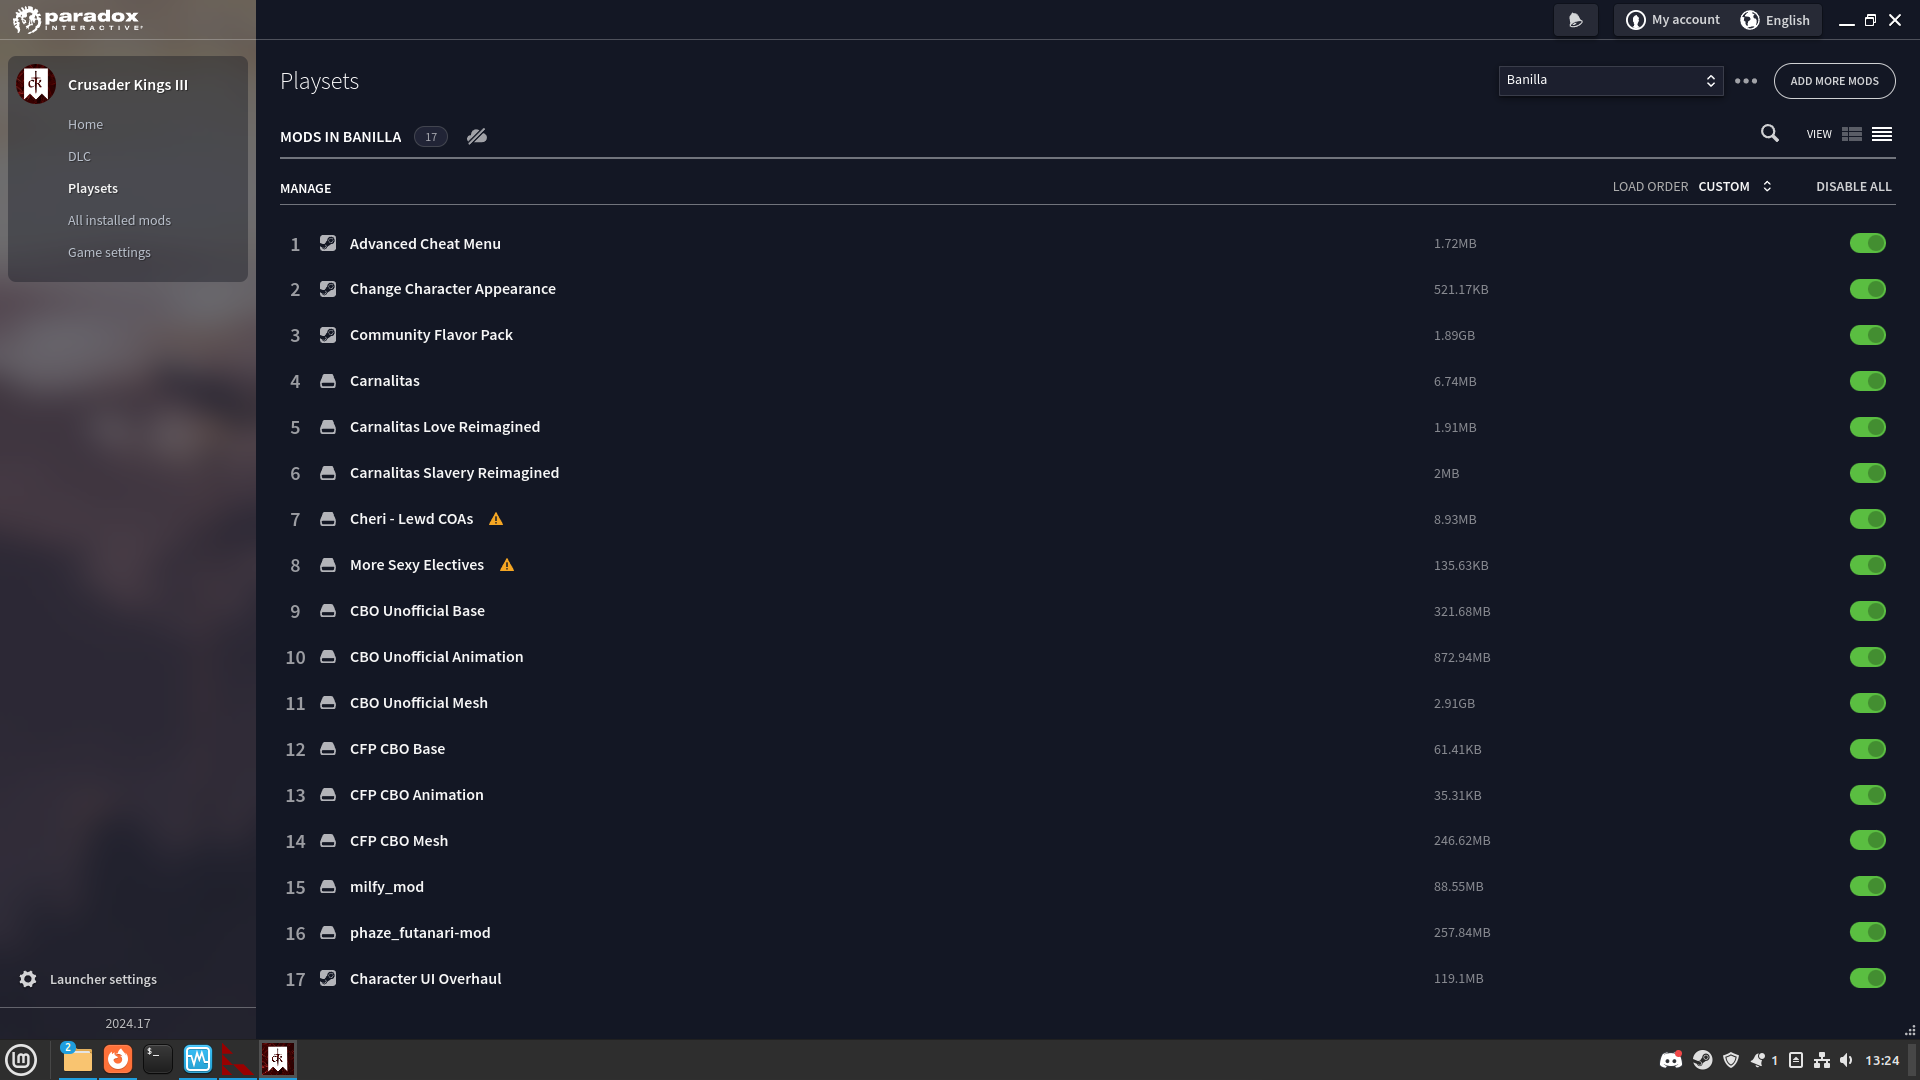This screenshot has height=1080, width=1920.
Task: Click the network tray icon
Action: pos(1822,1060)
